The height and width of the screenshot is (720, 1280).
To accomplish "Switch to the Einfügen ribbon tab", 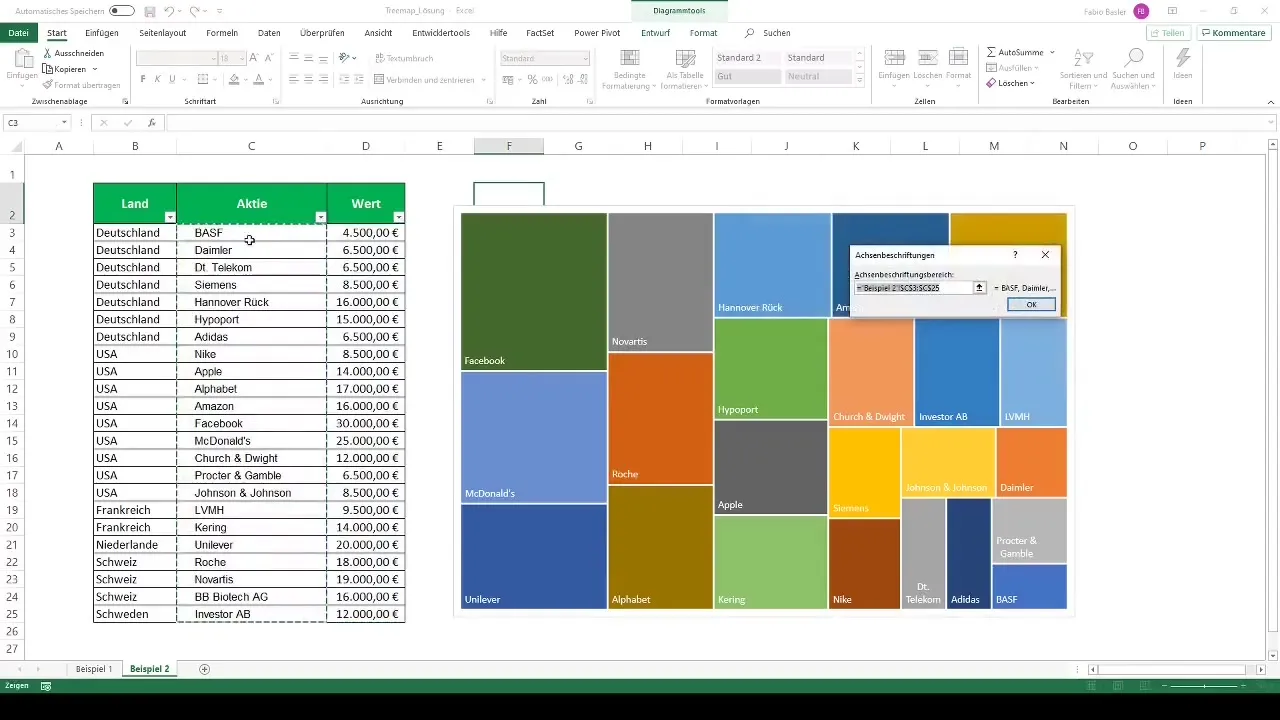I will [102, 33].
